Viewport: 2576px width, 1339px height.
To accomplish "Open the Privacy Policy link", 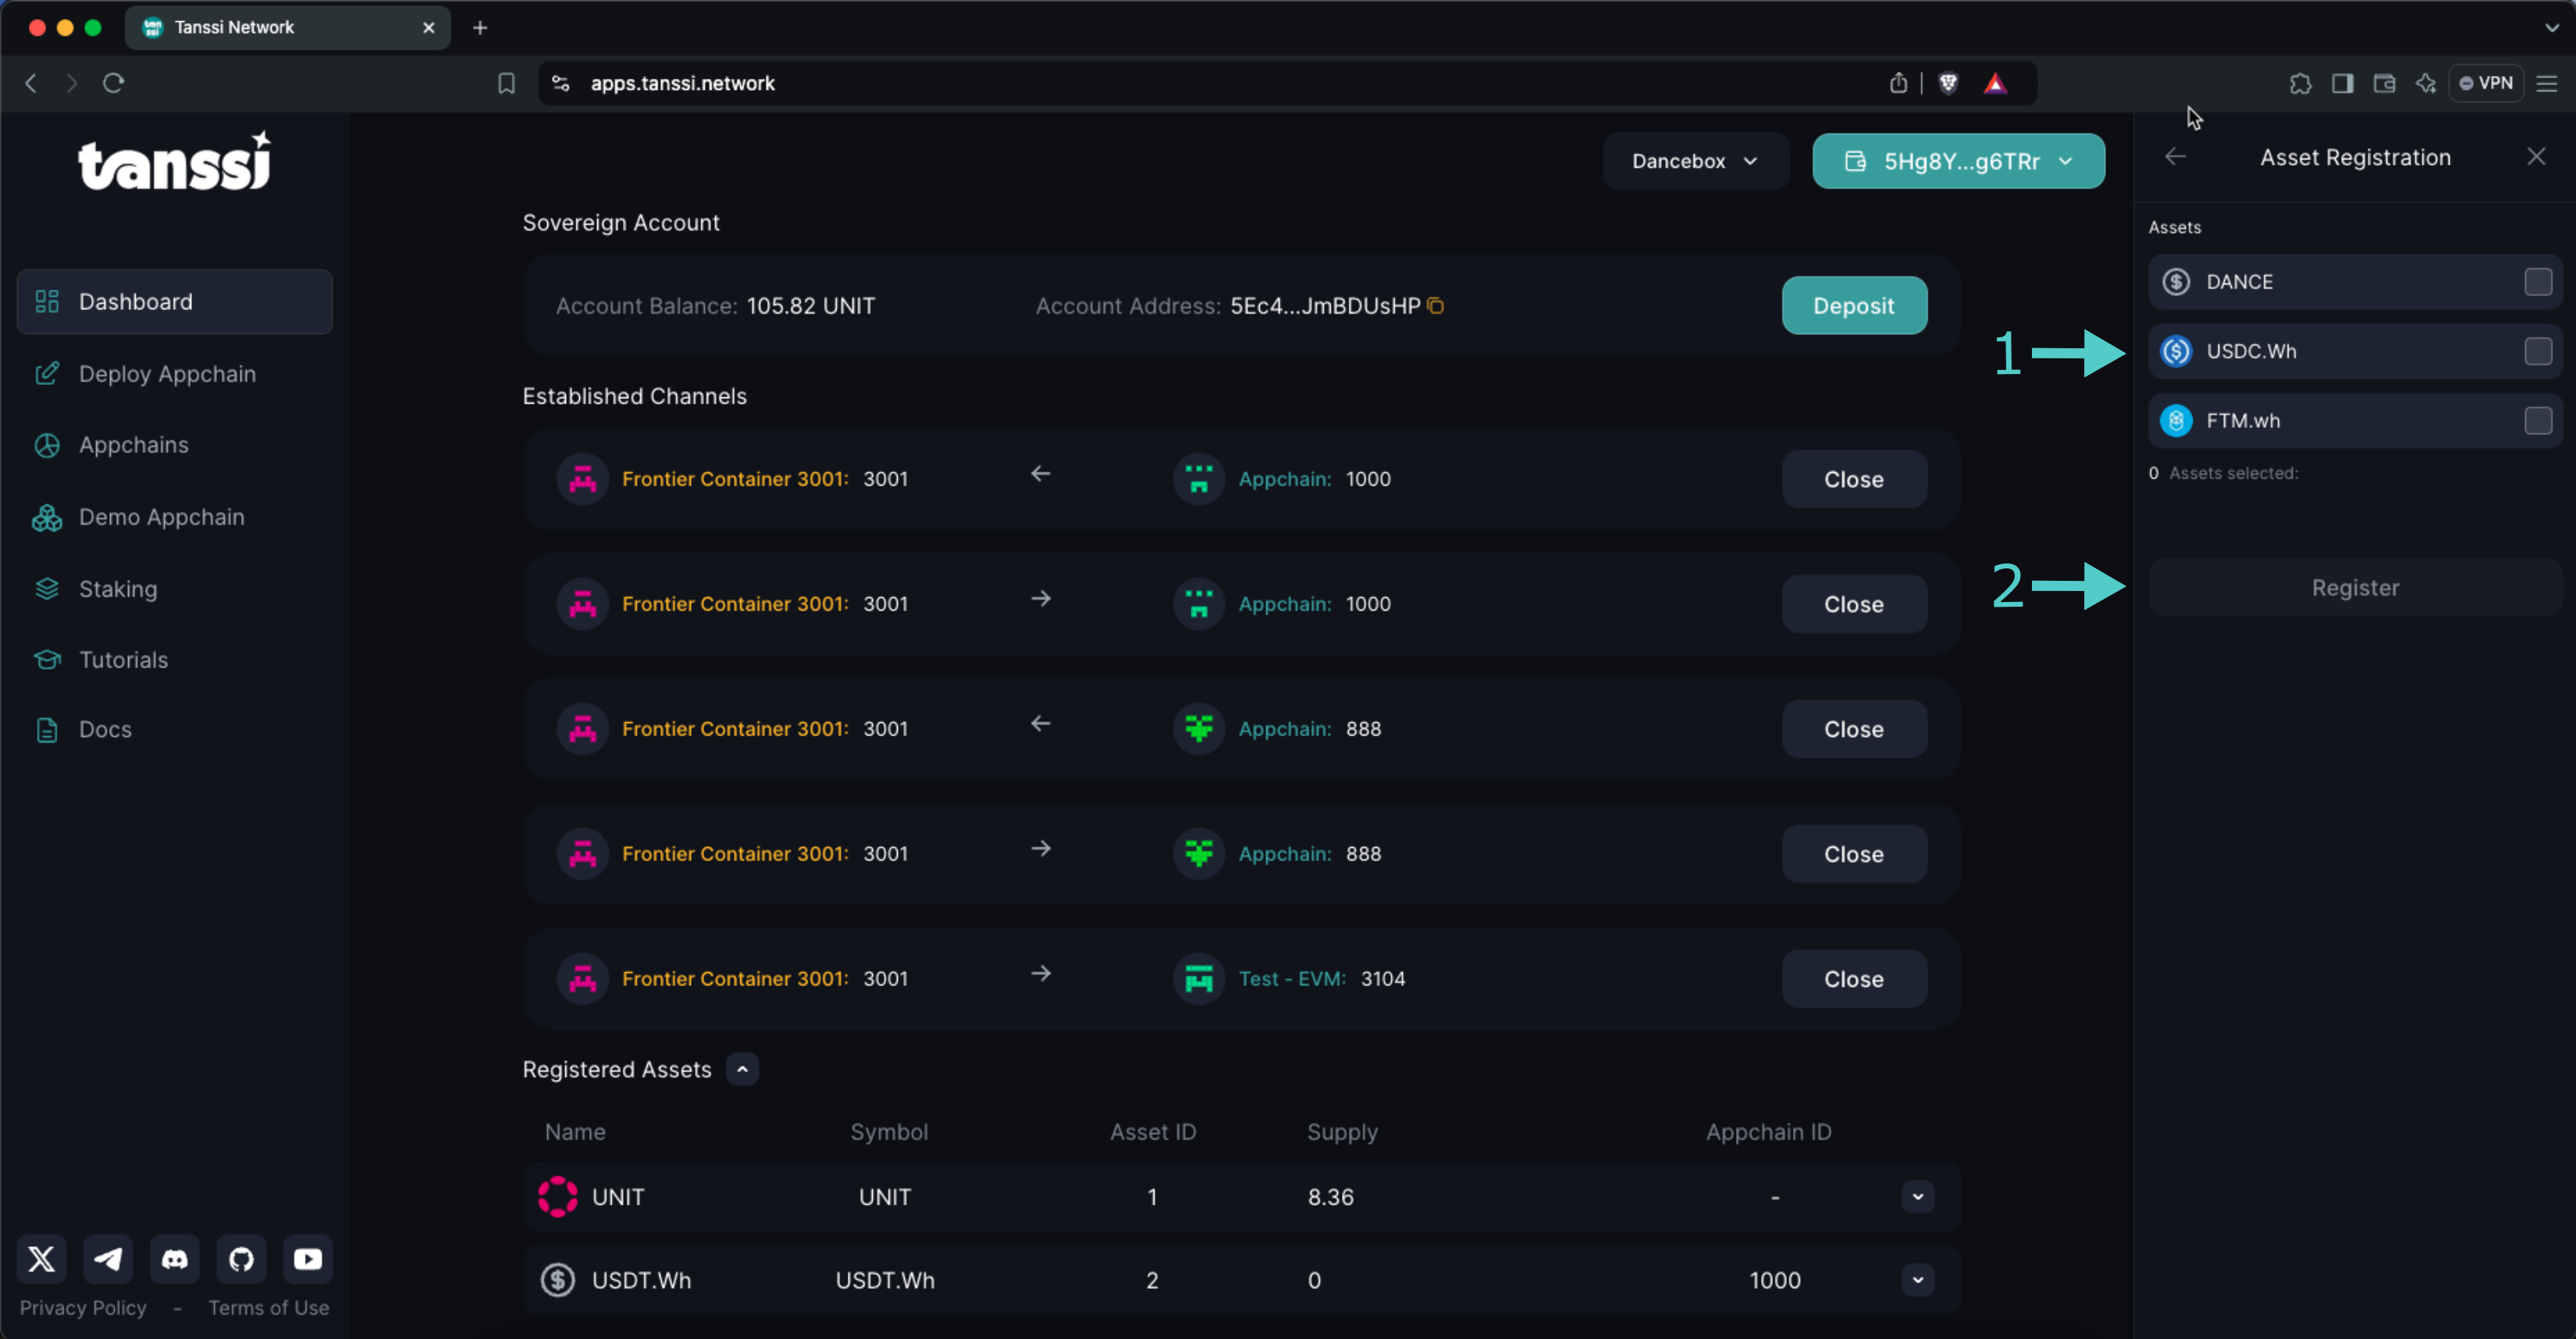I will [83, 1308].
